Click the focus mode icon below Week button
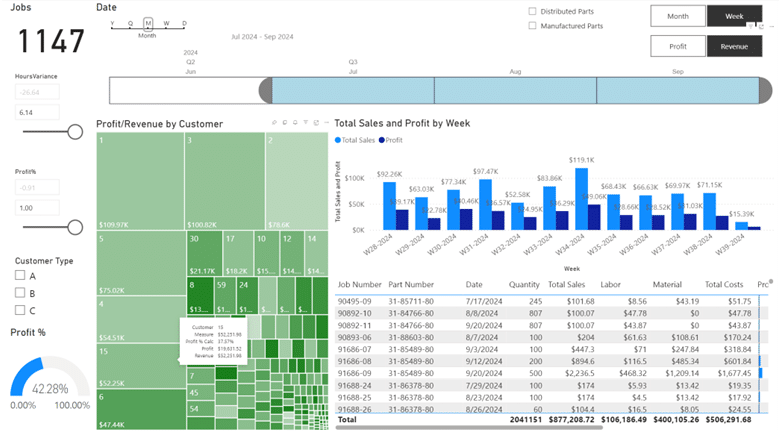The image size is (780, 432). tap(761, 27)
